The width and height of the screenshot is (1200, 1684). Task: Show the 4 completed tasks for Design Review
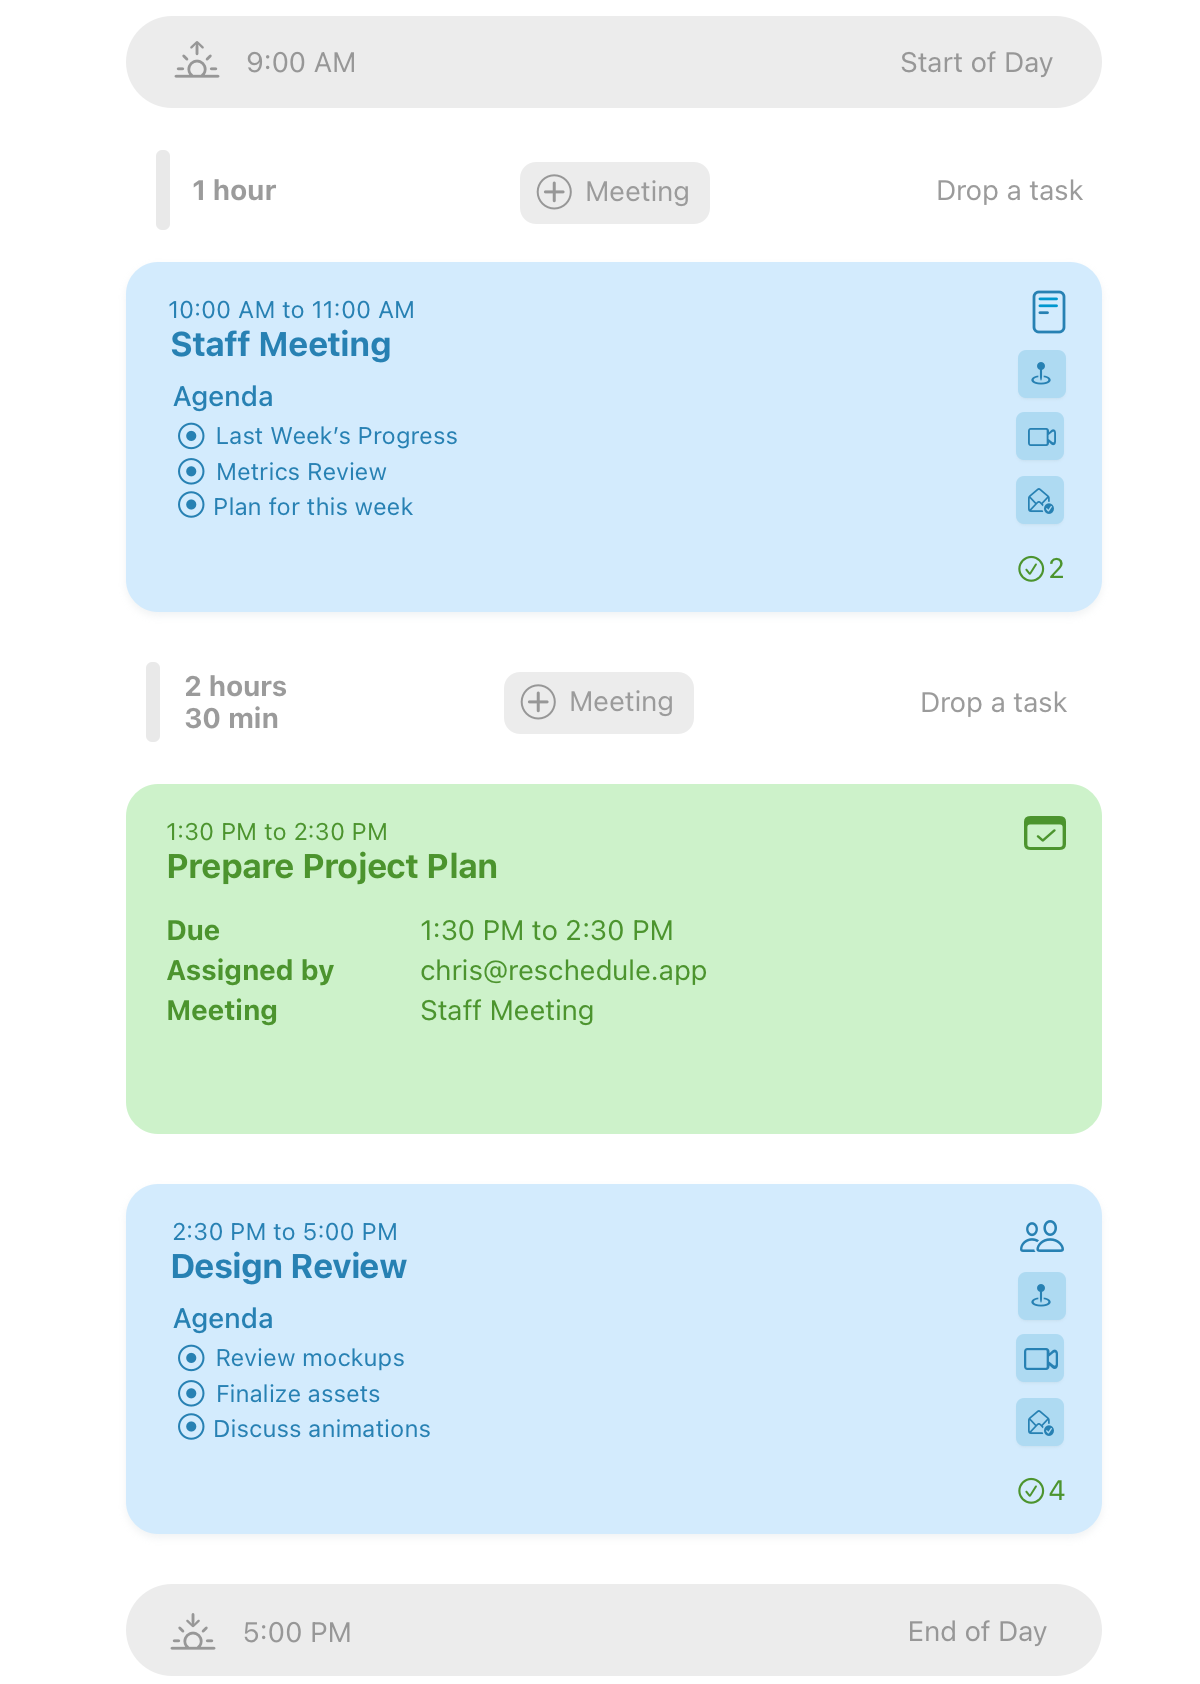pyautogui.click(x=1041, y=1491)
